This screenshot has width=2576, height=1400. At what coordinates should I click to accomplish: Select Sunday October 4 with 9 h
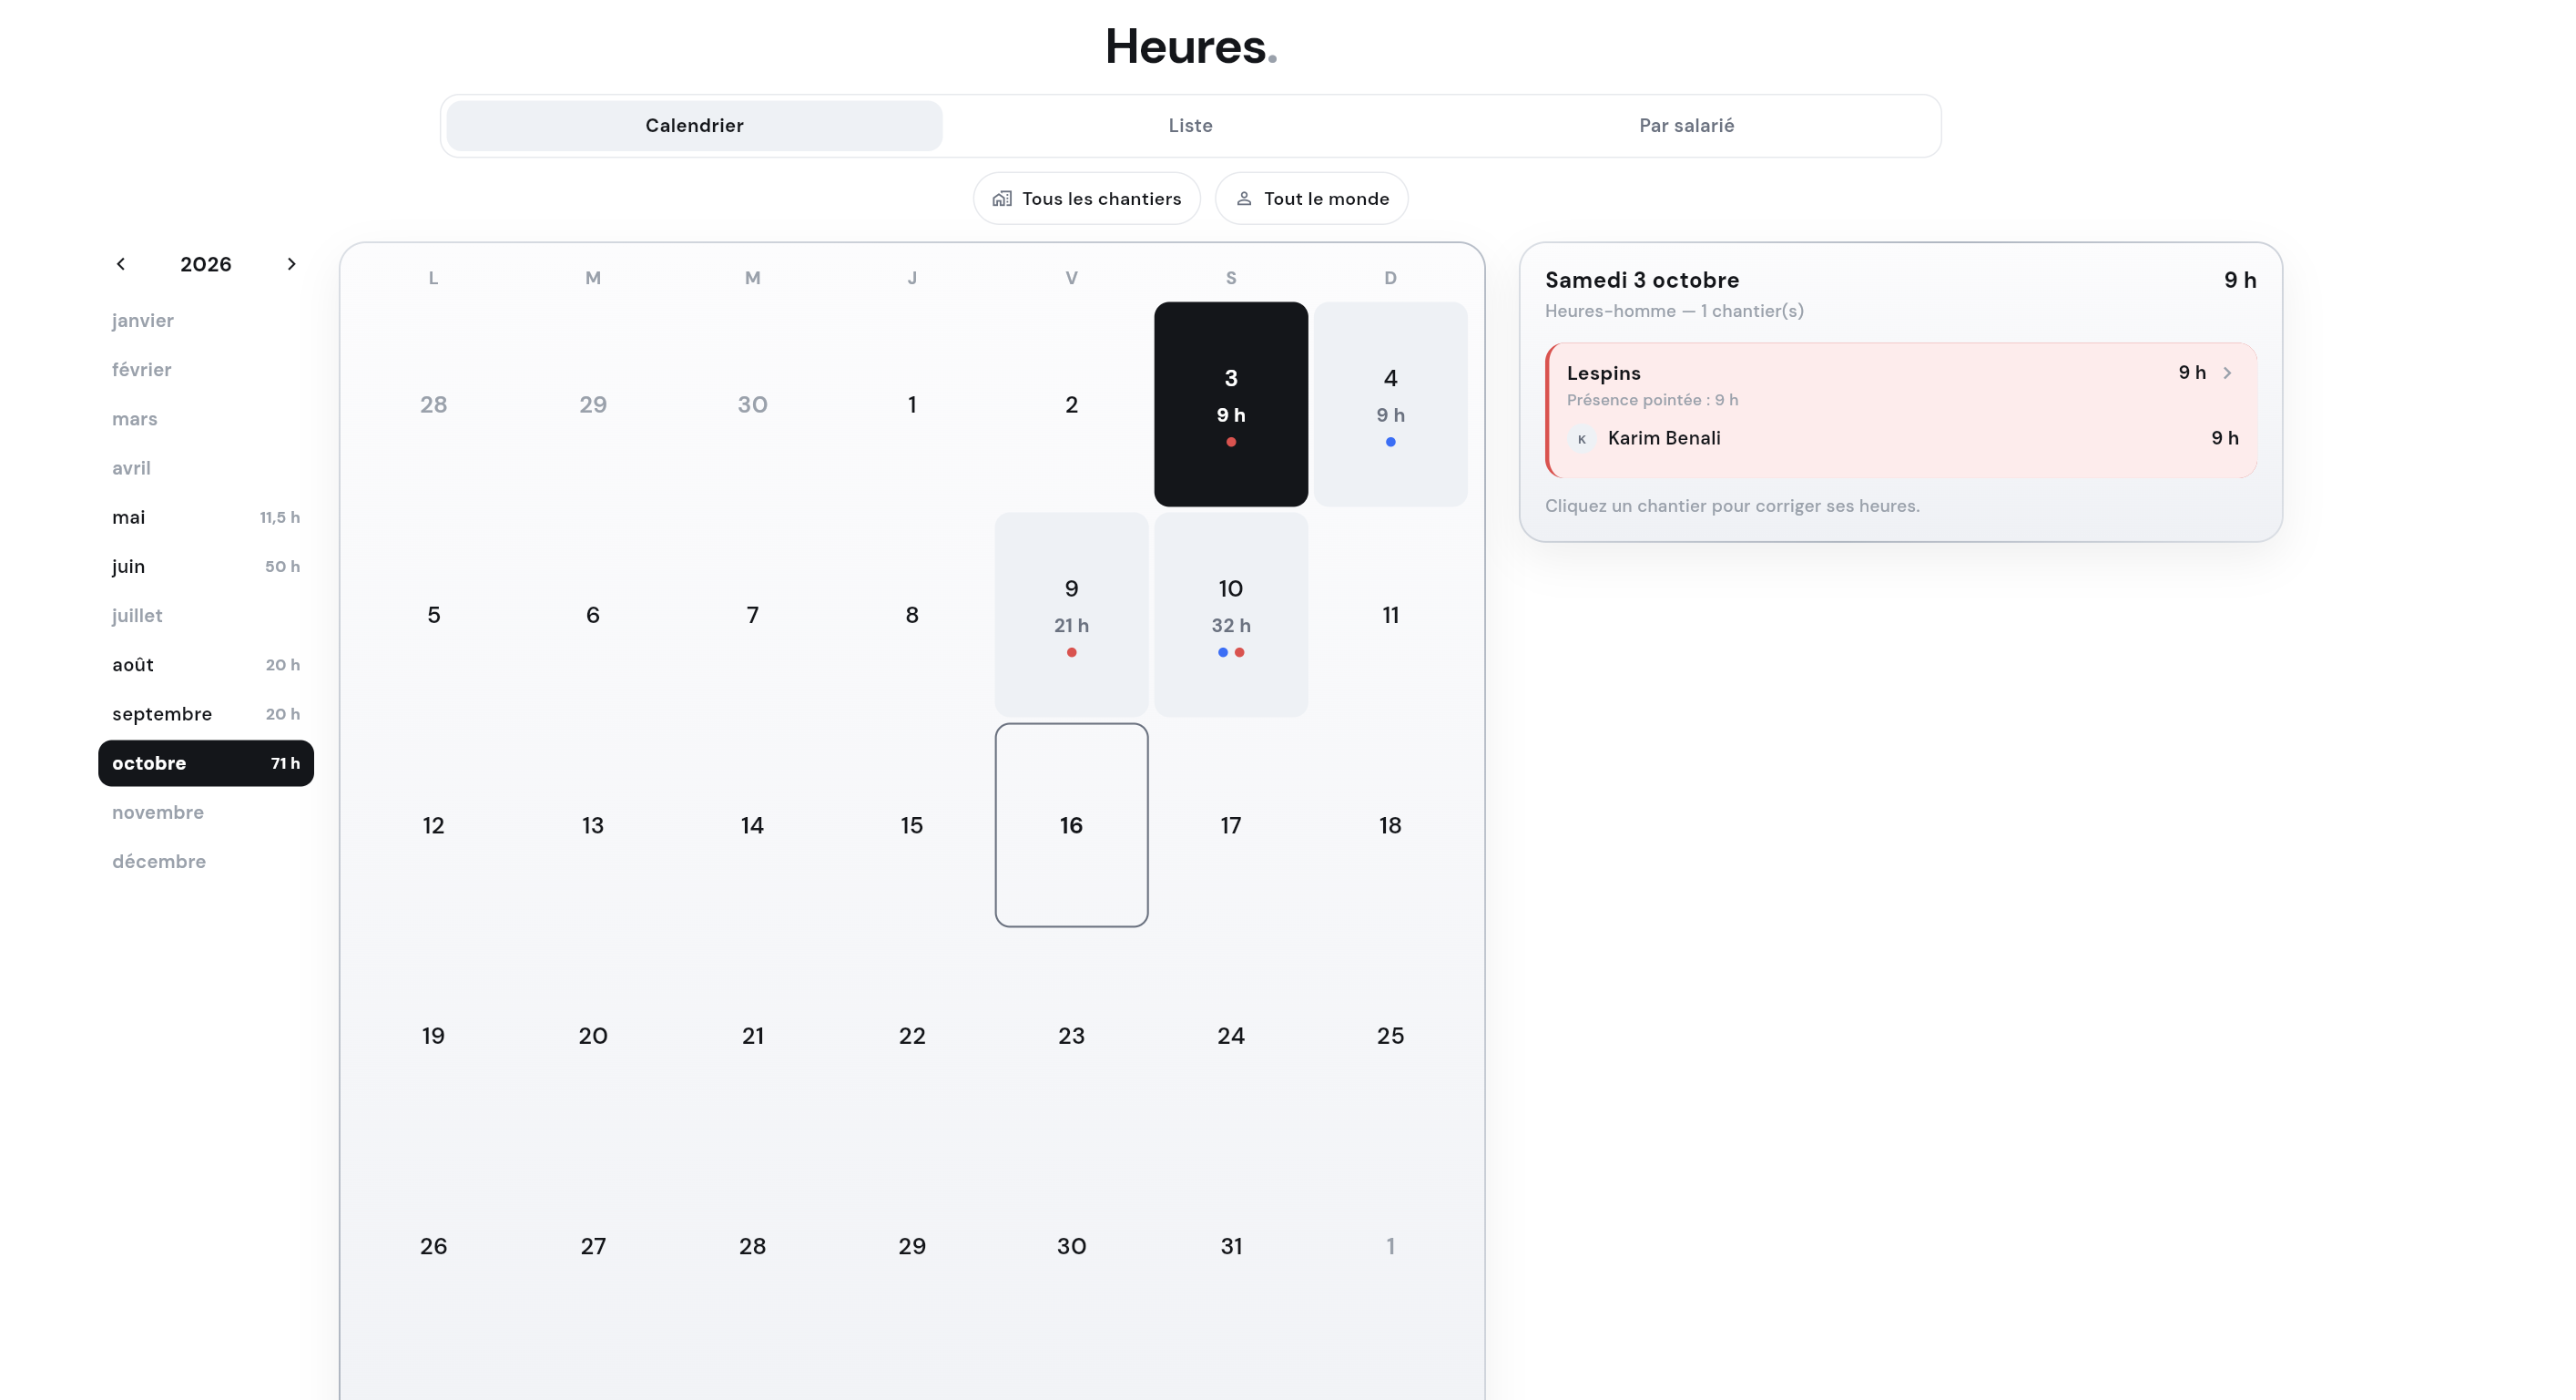tap(1390, 405)
